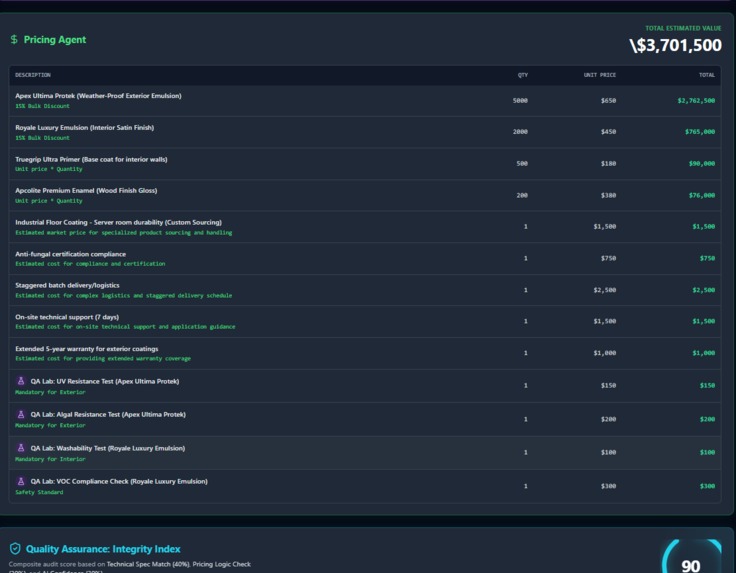The width and height of the screenshot is (736, 573).
Task: Click the Quality Assurance: Integrity Index heading
Action: coord(103,549)
